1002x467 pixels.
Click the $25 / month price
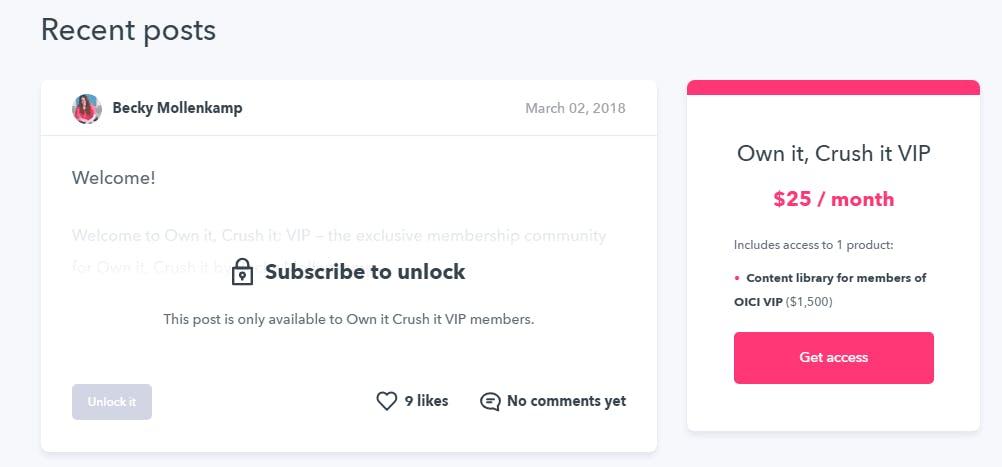(x=833, y=199)
